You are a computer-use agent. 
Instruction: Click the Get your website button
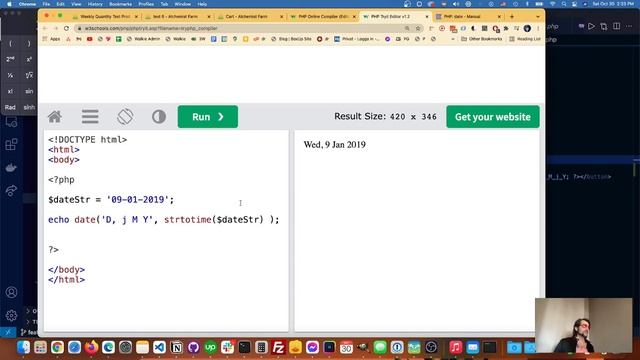[493, 117]
